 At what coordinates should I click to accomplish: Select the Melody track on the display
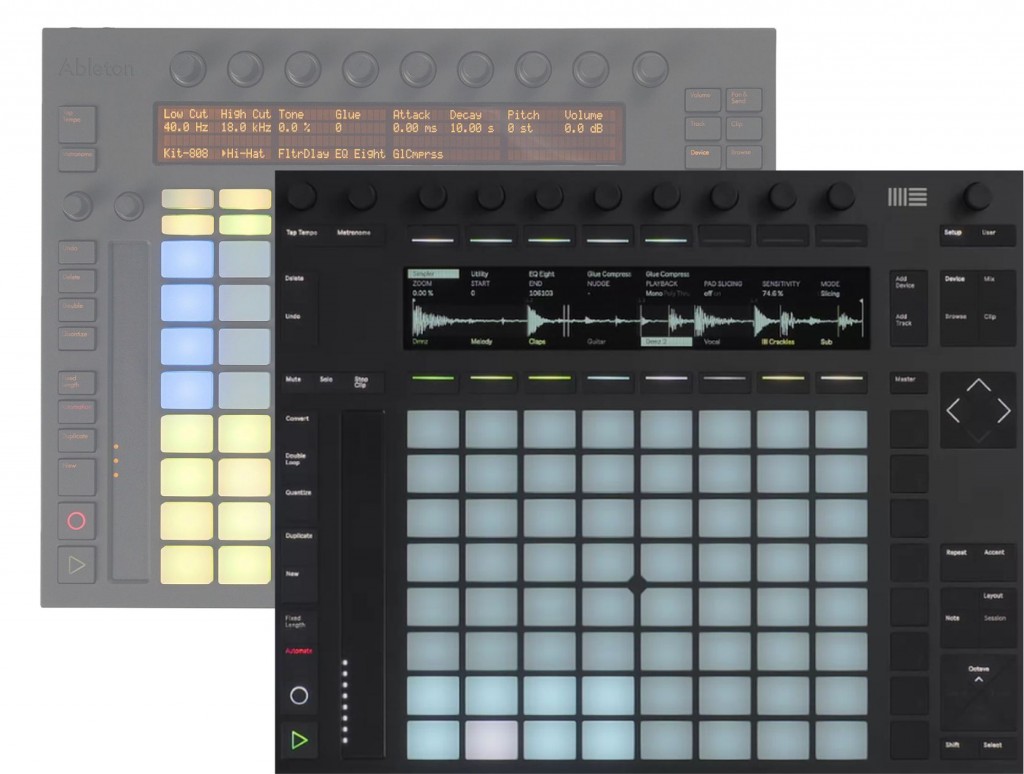(481, 342)
